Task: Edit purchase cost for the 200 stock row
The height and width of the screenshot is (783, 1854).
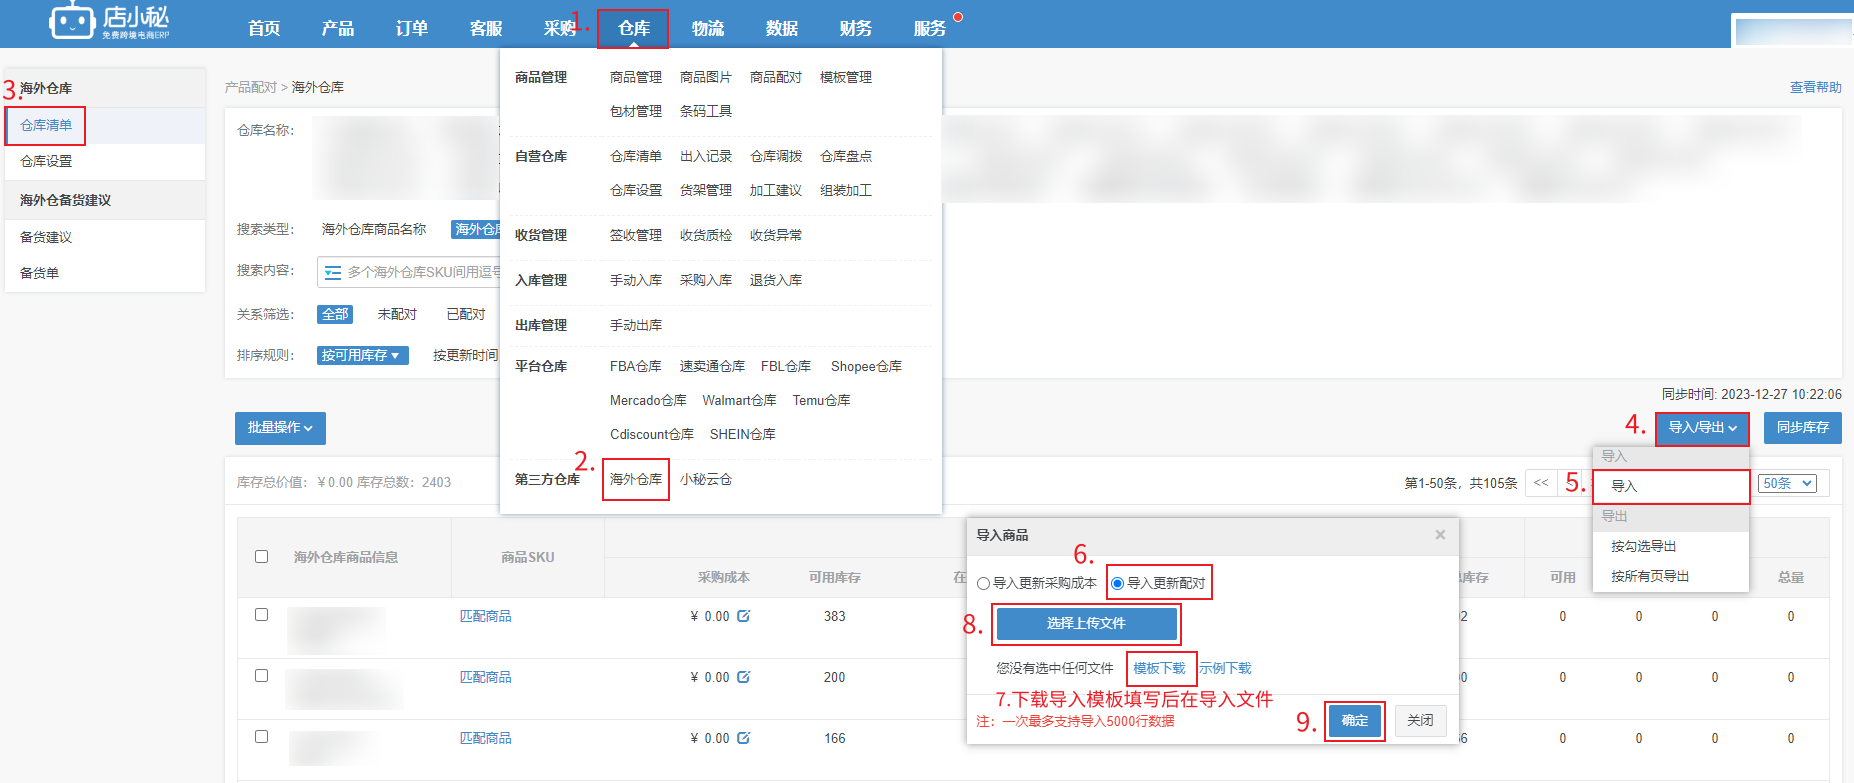Action: 743,677
